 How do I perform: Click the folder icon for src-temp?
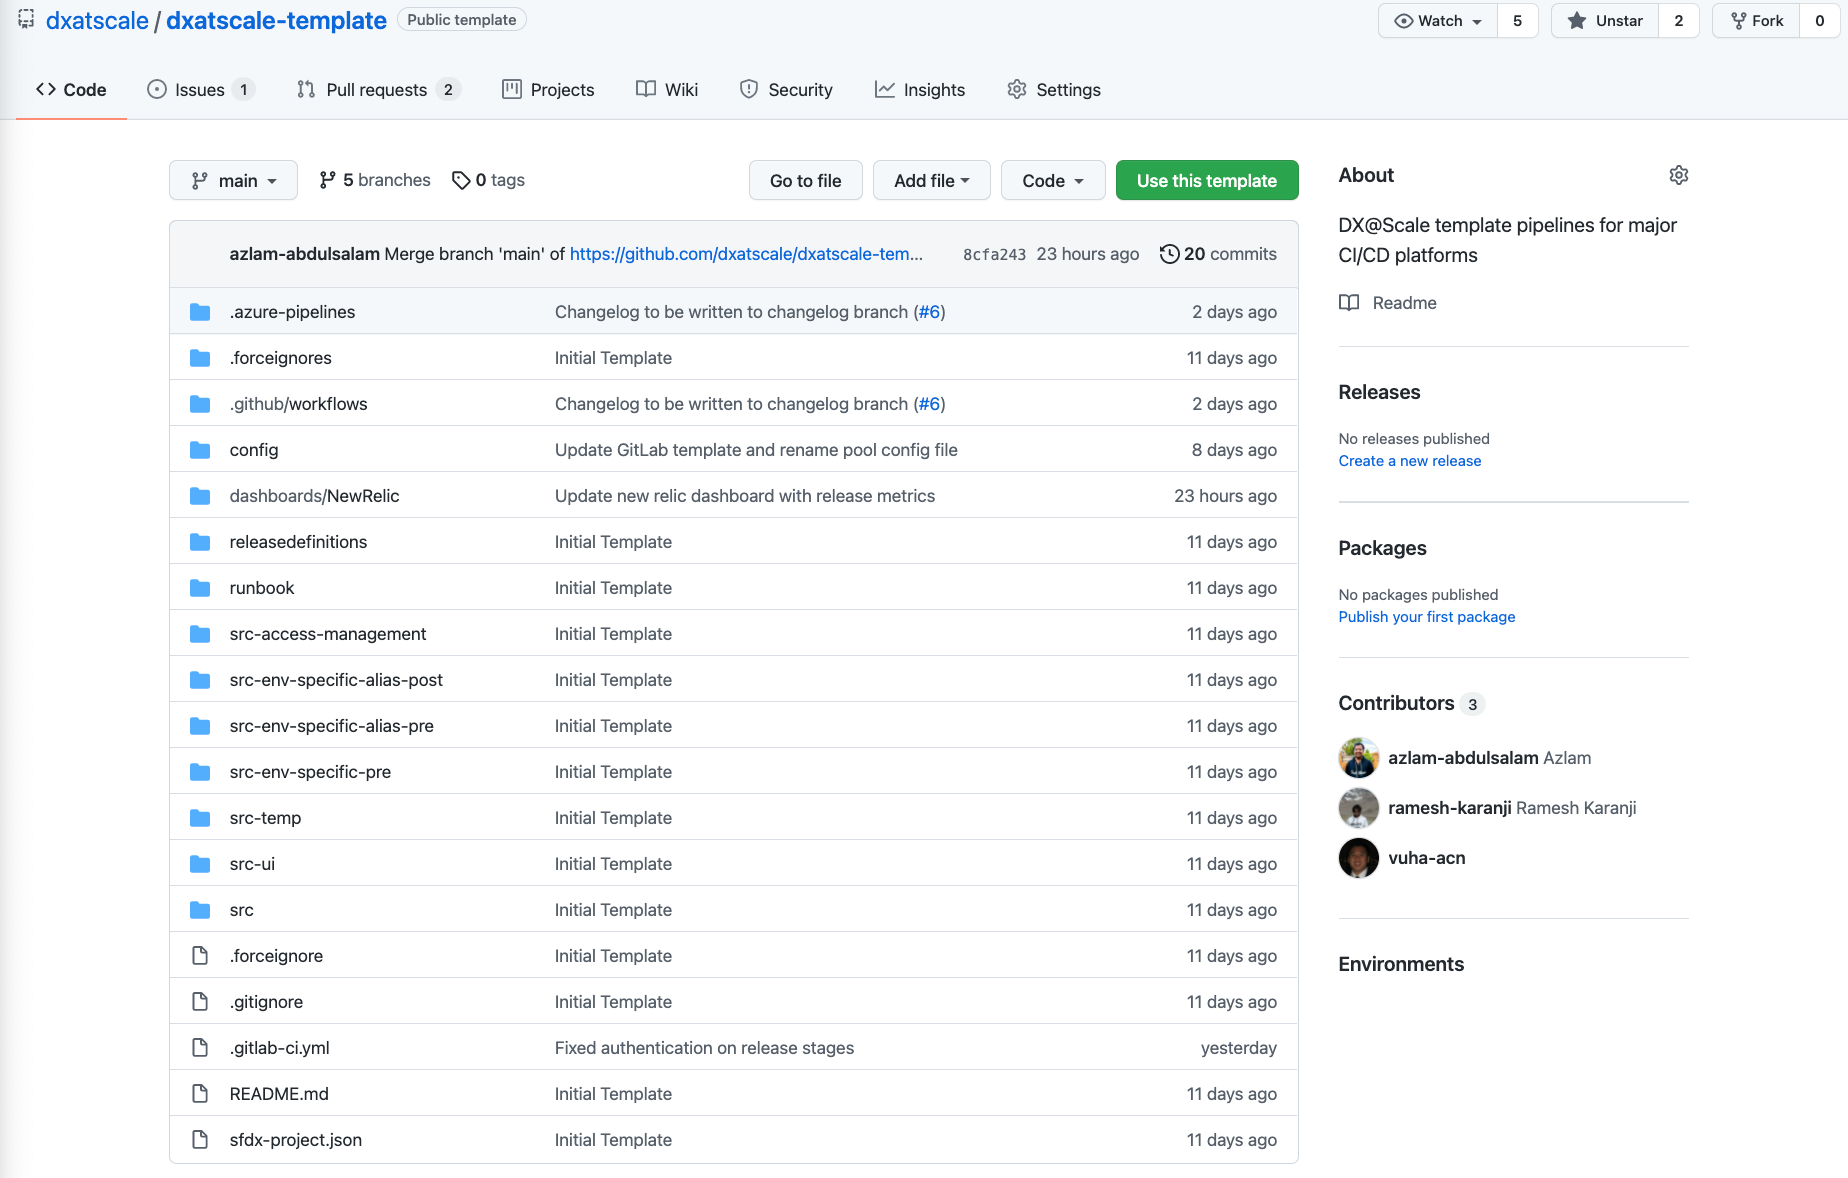click(200, 818)
